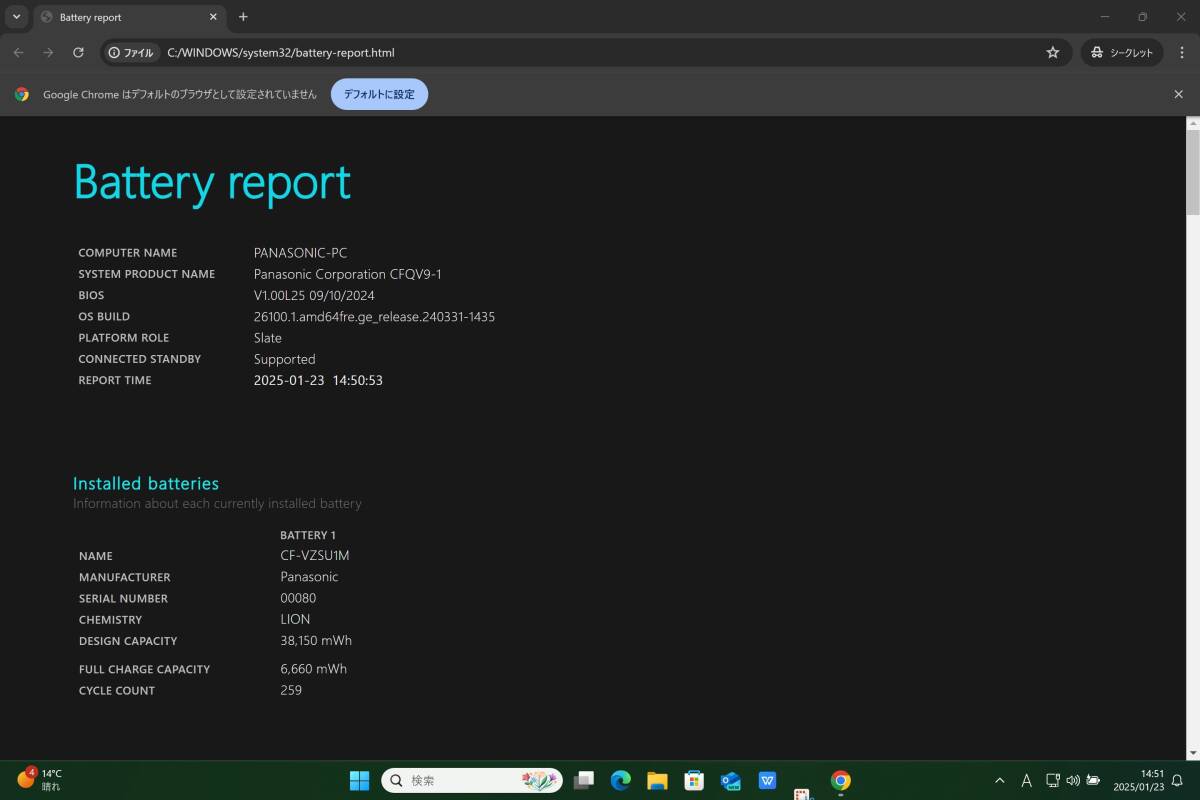Open Microsoft Store from the taskbar

pyautogui.click(x=694, y=780)
